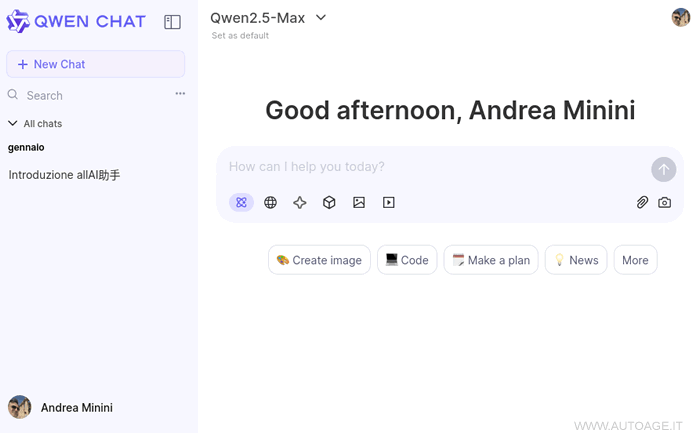700x433 pixels.
Task: Choose the Code suggestion
Action: click(407, 260)
